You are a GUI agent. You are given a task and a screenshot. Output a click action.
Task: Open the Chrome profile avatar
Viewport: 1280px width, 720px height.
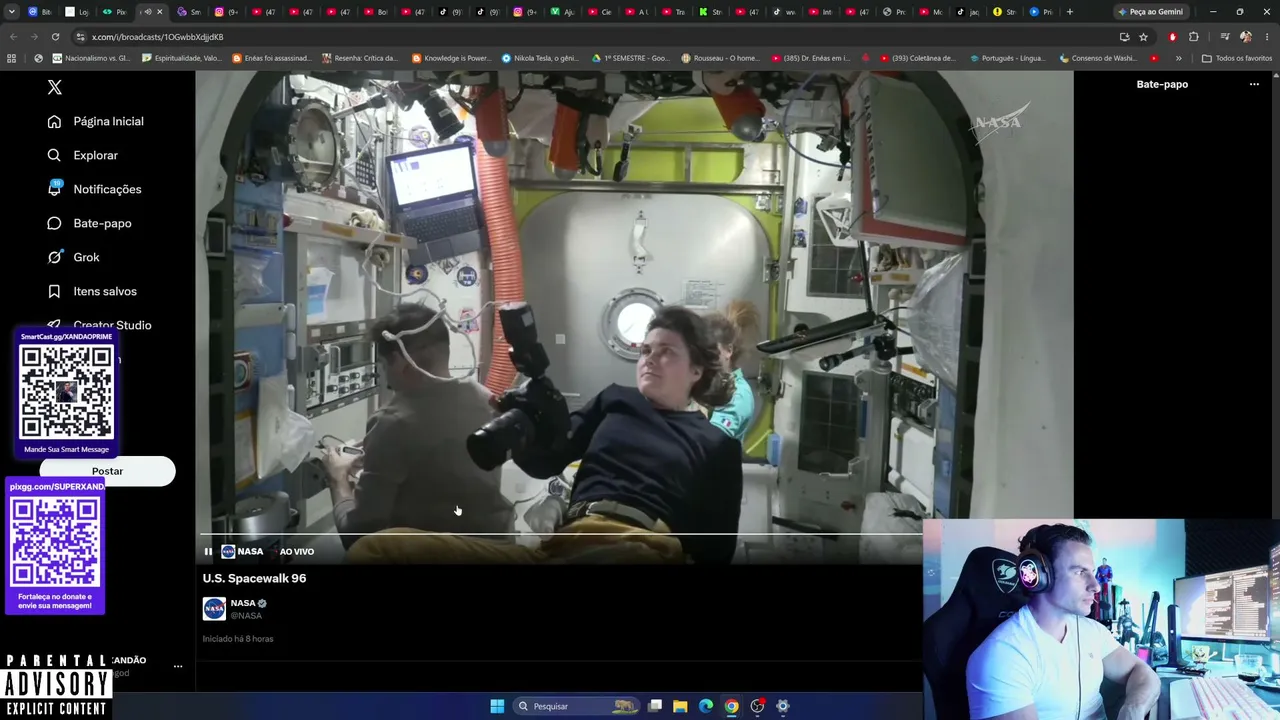coord(1246,37)
